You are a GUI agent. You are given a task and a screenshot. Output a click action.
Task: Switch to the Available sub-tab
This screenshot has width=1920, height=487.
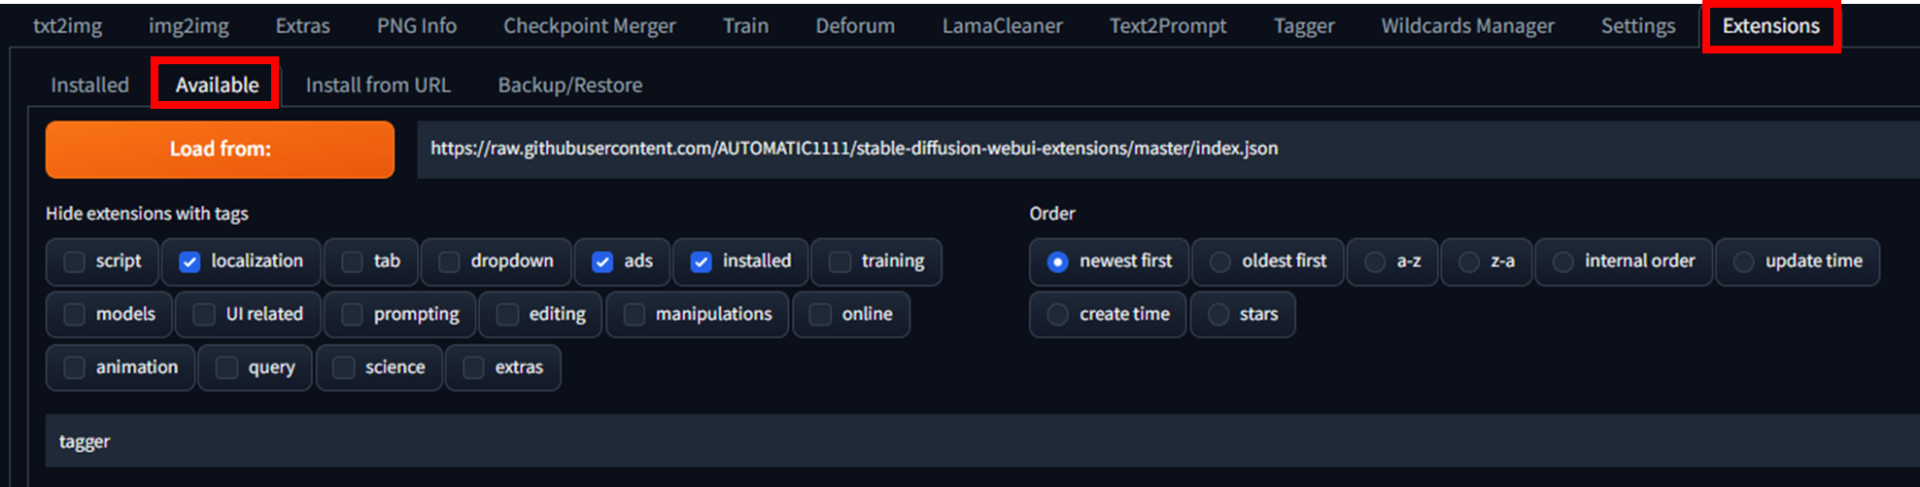click(x=217, y=85)
